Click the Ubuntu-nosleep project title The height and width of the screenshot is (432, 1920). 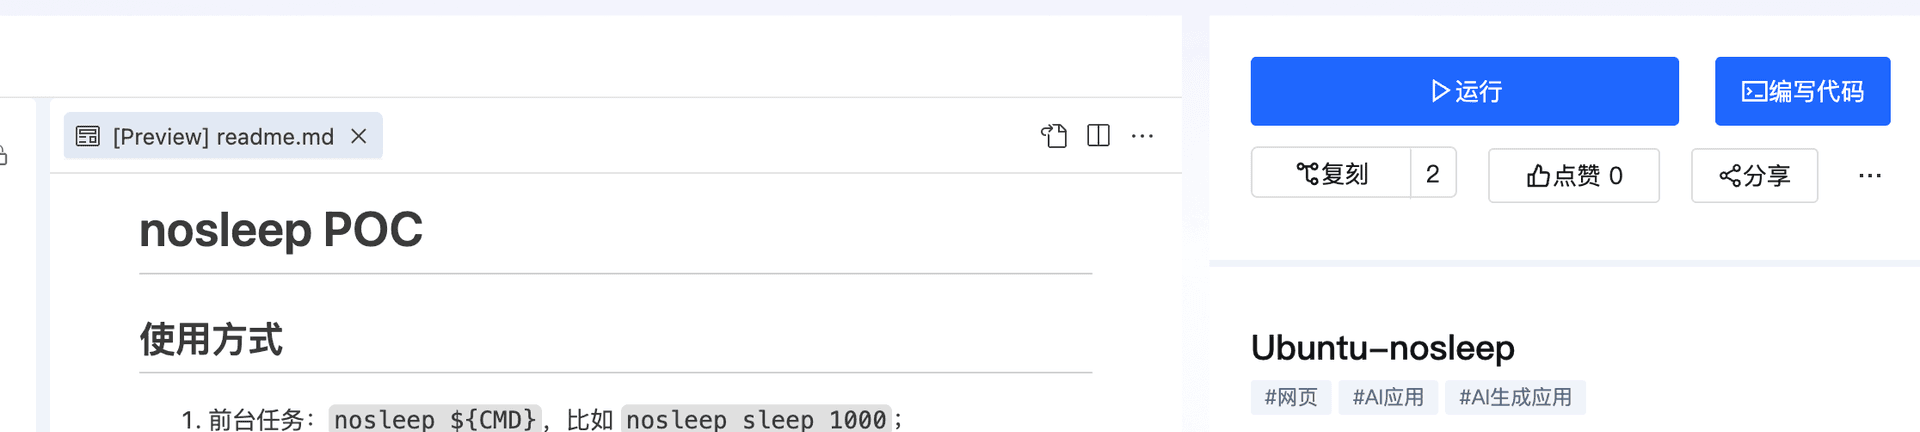[x=1382, y=348]
